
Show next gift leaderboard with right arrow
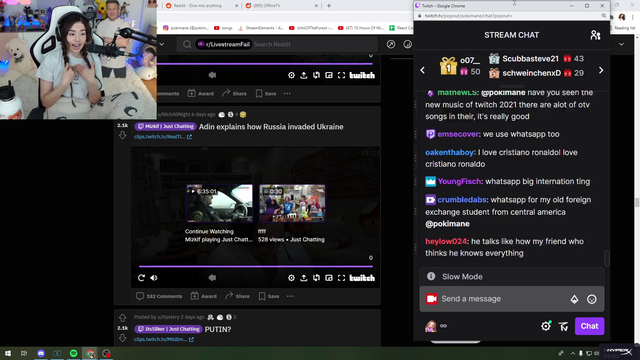click(601, 70)
